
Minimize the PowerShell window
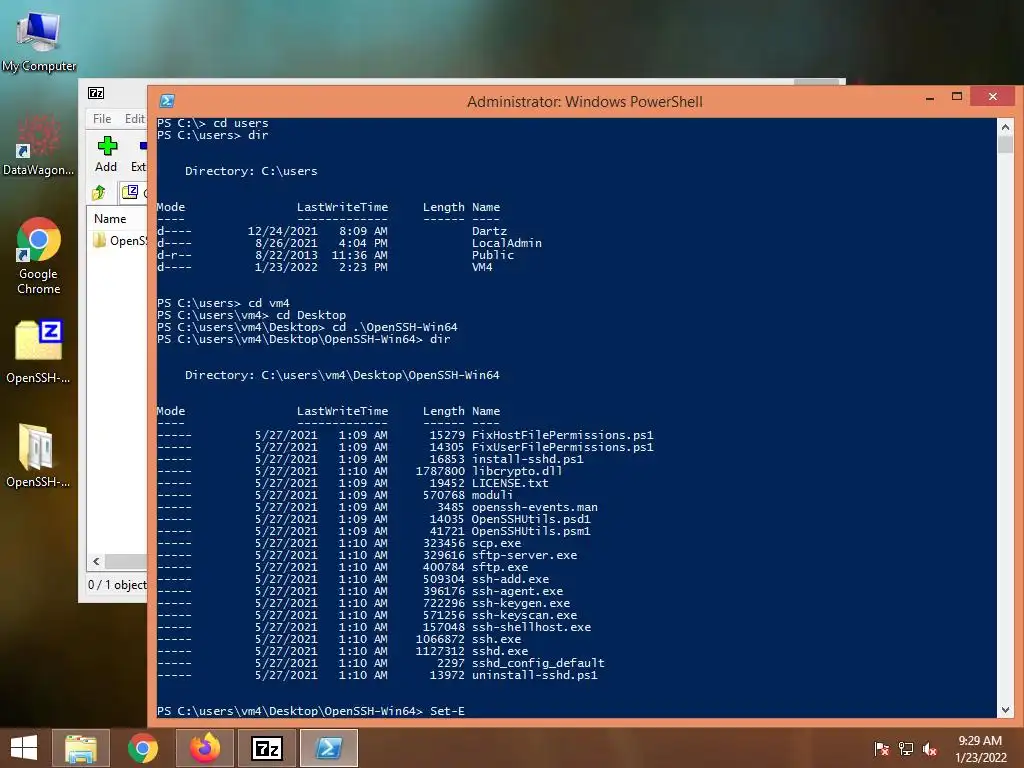point(930,98)
